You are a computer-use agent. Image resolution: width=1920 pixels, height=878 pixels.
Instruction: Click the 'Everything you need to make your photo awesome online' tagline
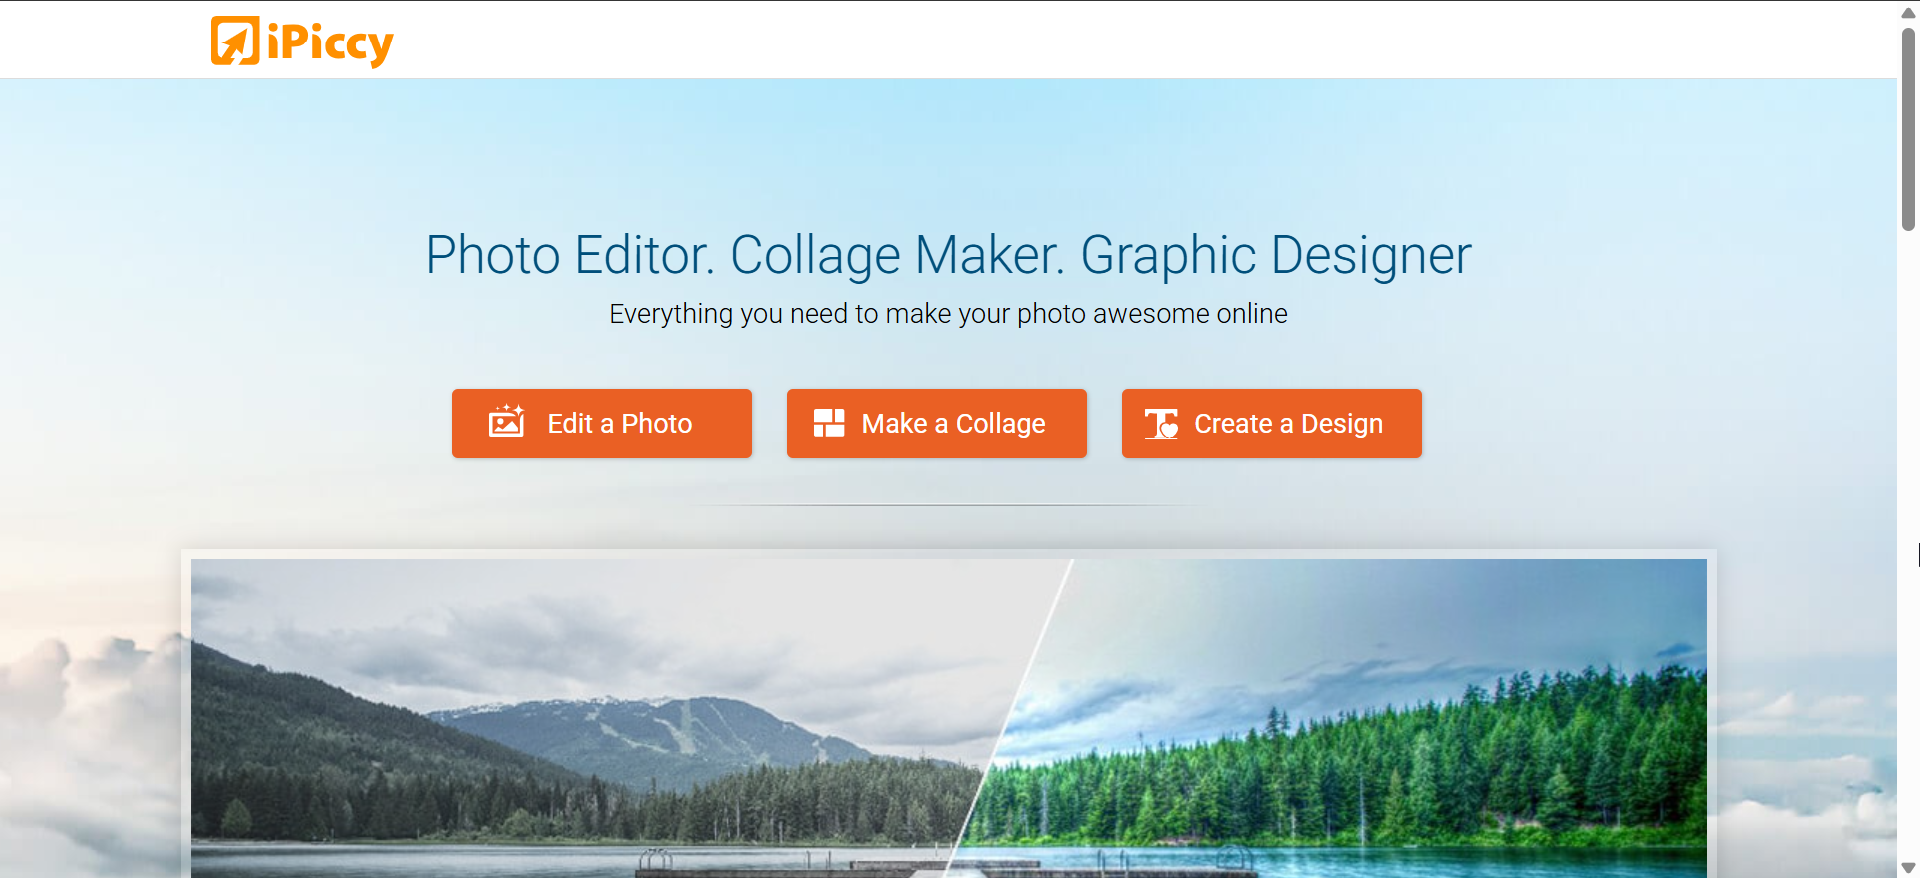pos(949,314)
